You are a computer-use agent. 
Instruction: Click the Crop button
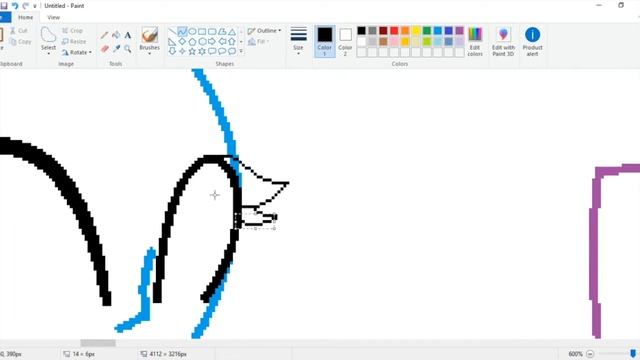pyautogui.click(x=73, y=31)
